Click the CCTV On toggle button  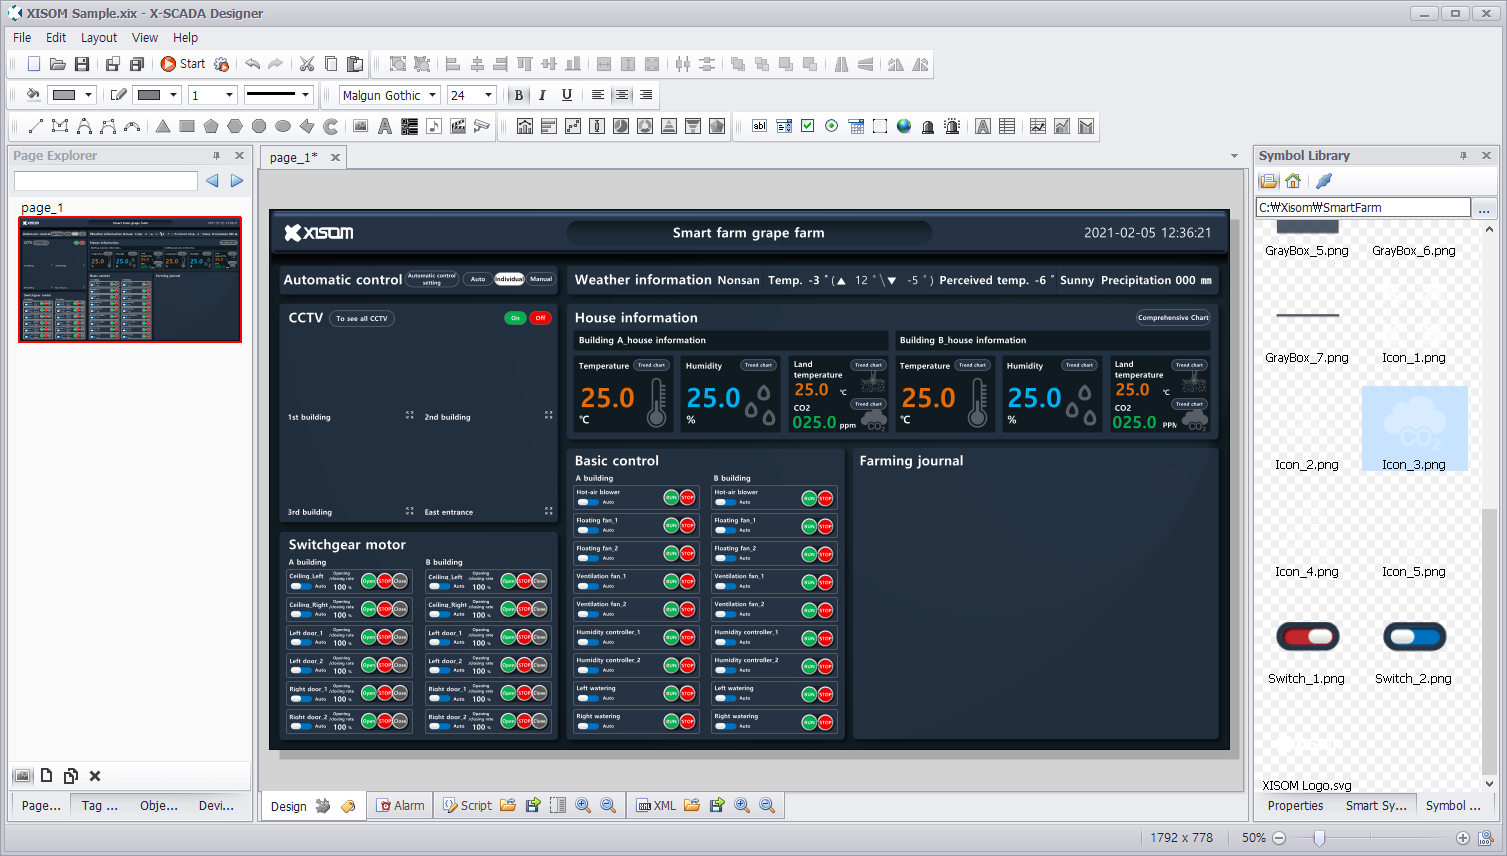515,318
